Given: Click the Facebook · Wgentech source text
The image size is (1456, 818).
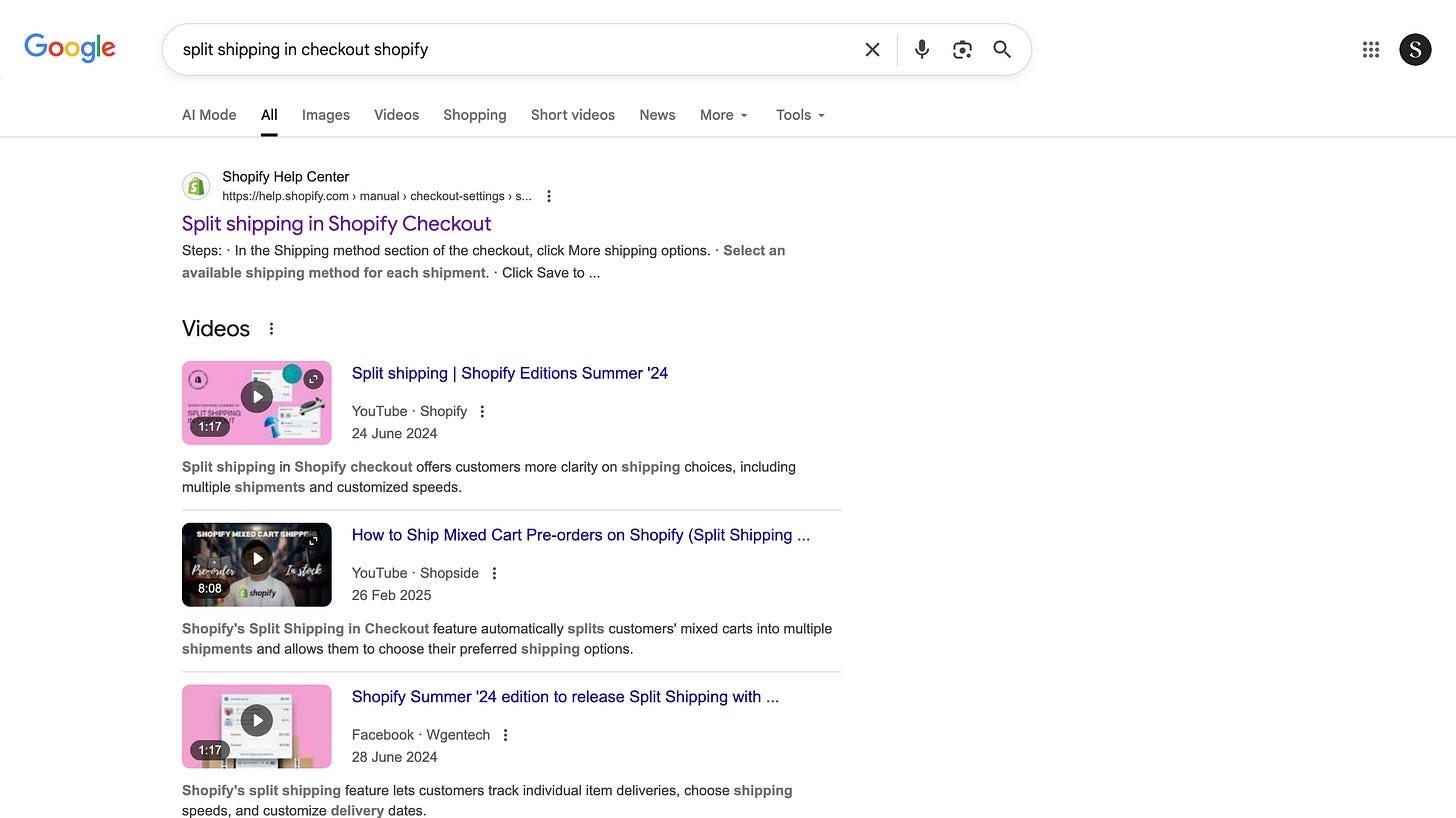Looking at the screenshot, I should pyautogui.click(x=421, y=735).
